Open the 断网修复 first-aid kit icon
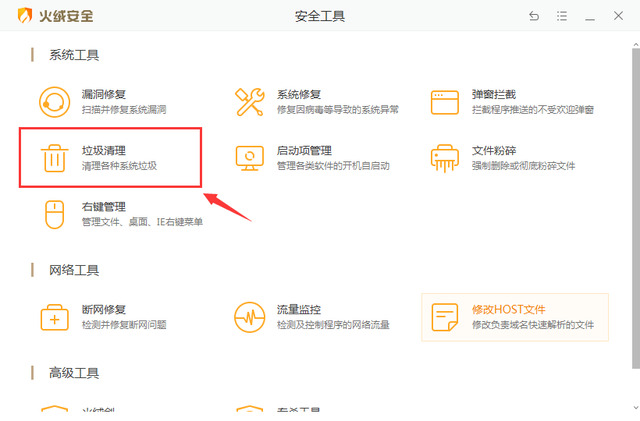This screenshot has width=640, height=421. click(x=54, y=317)
